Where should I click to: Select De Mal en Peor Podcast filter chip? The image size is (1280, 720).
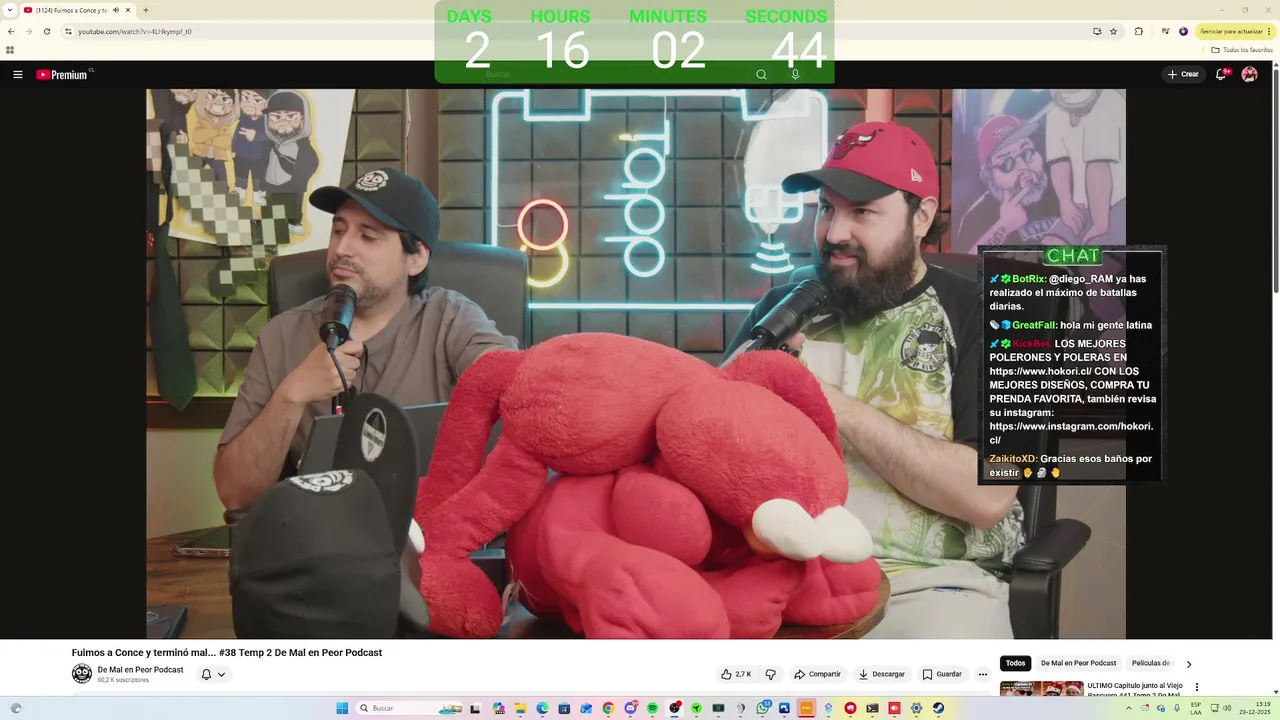[x=1078, y=663]
